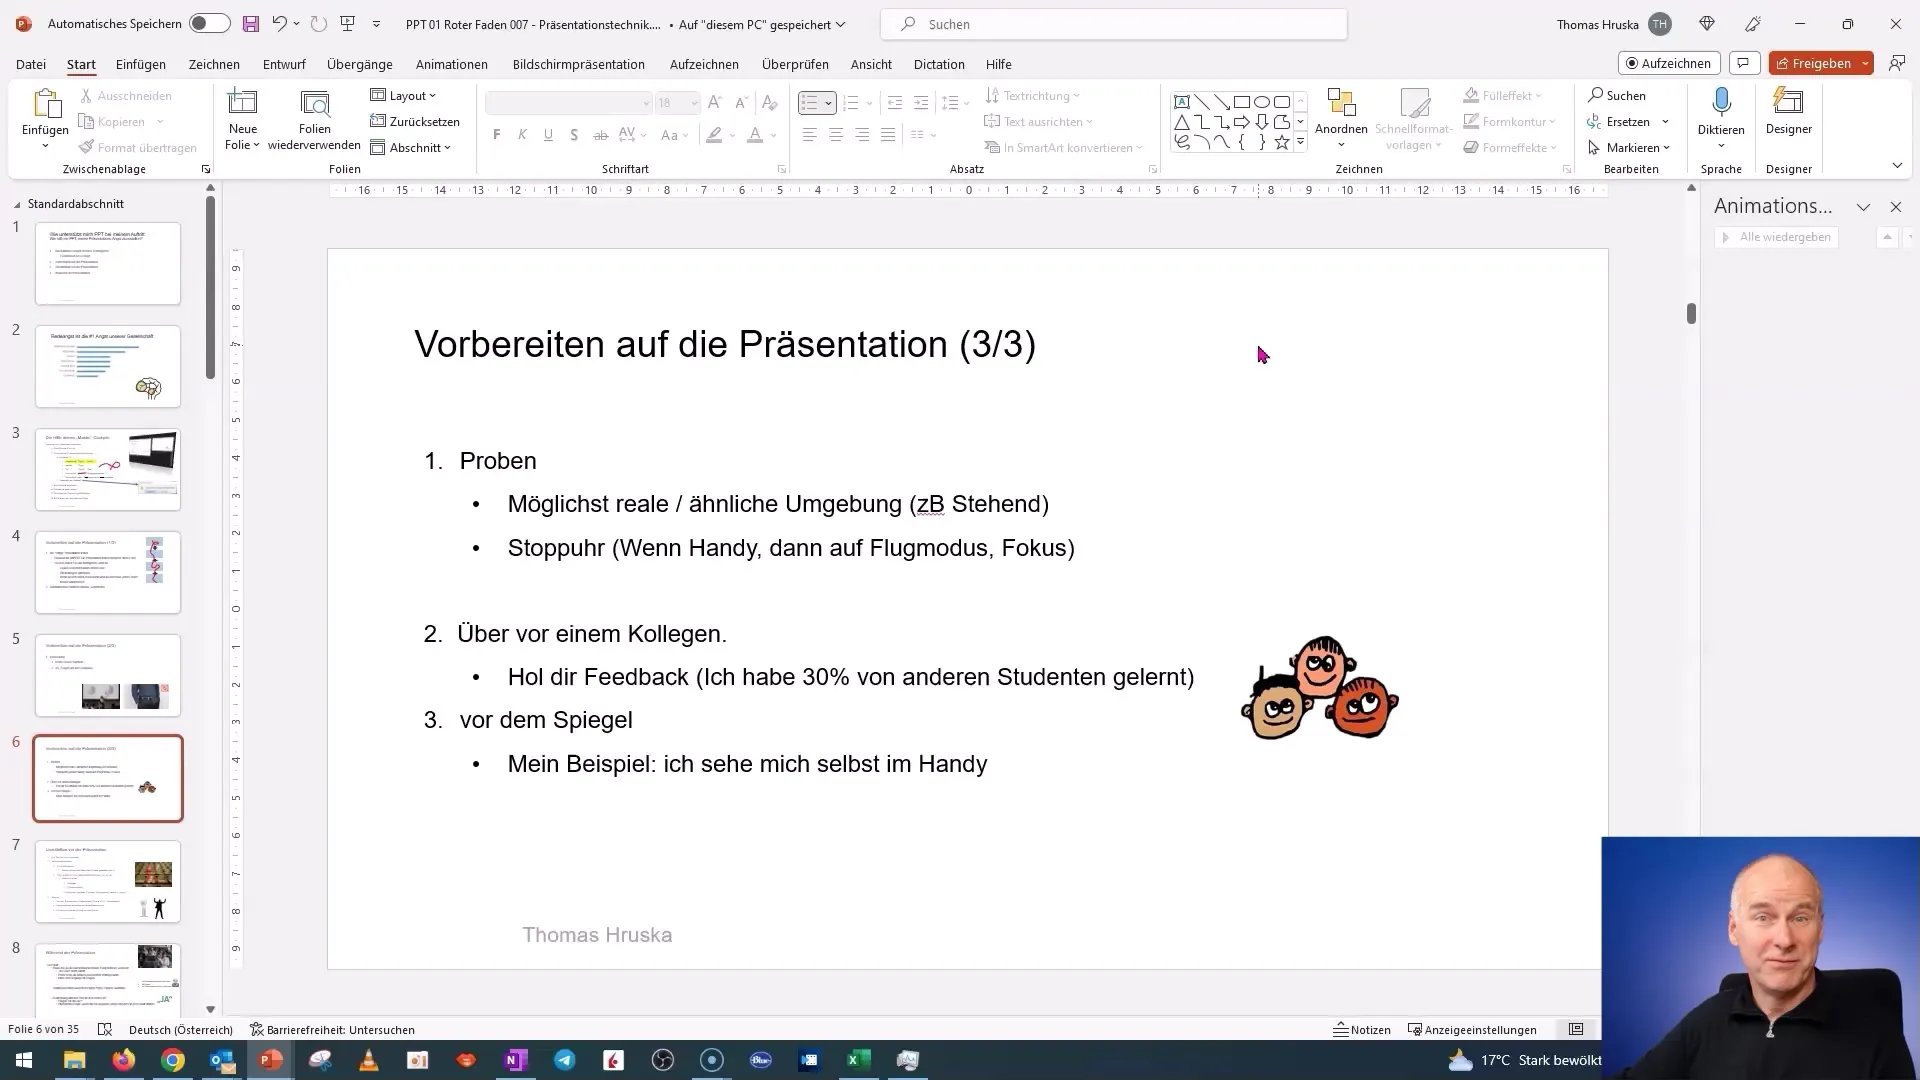Click Suchen in Bearbeiten group

pos(1617,96)
